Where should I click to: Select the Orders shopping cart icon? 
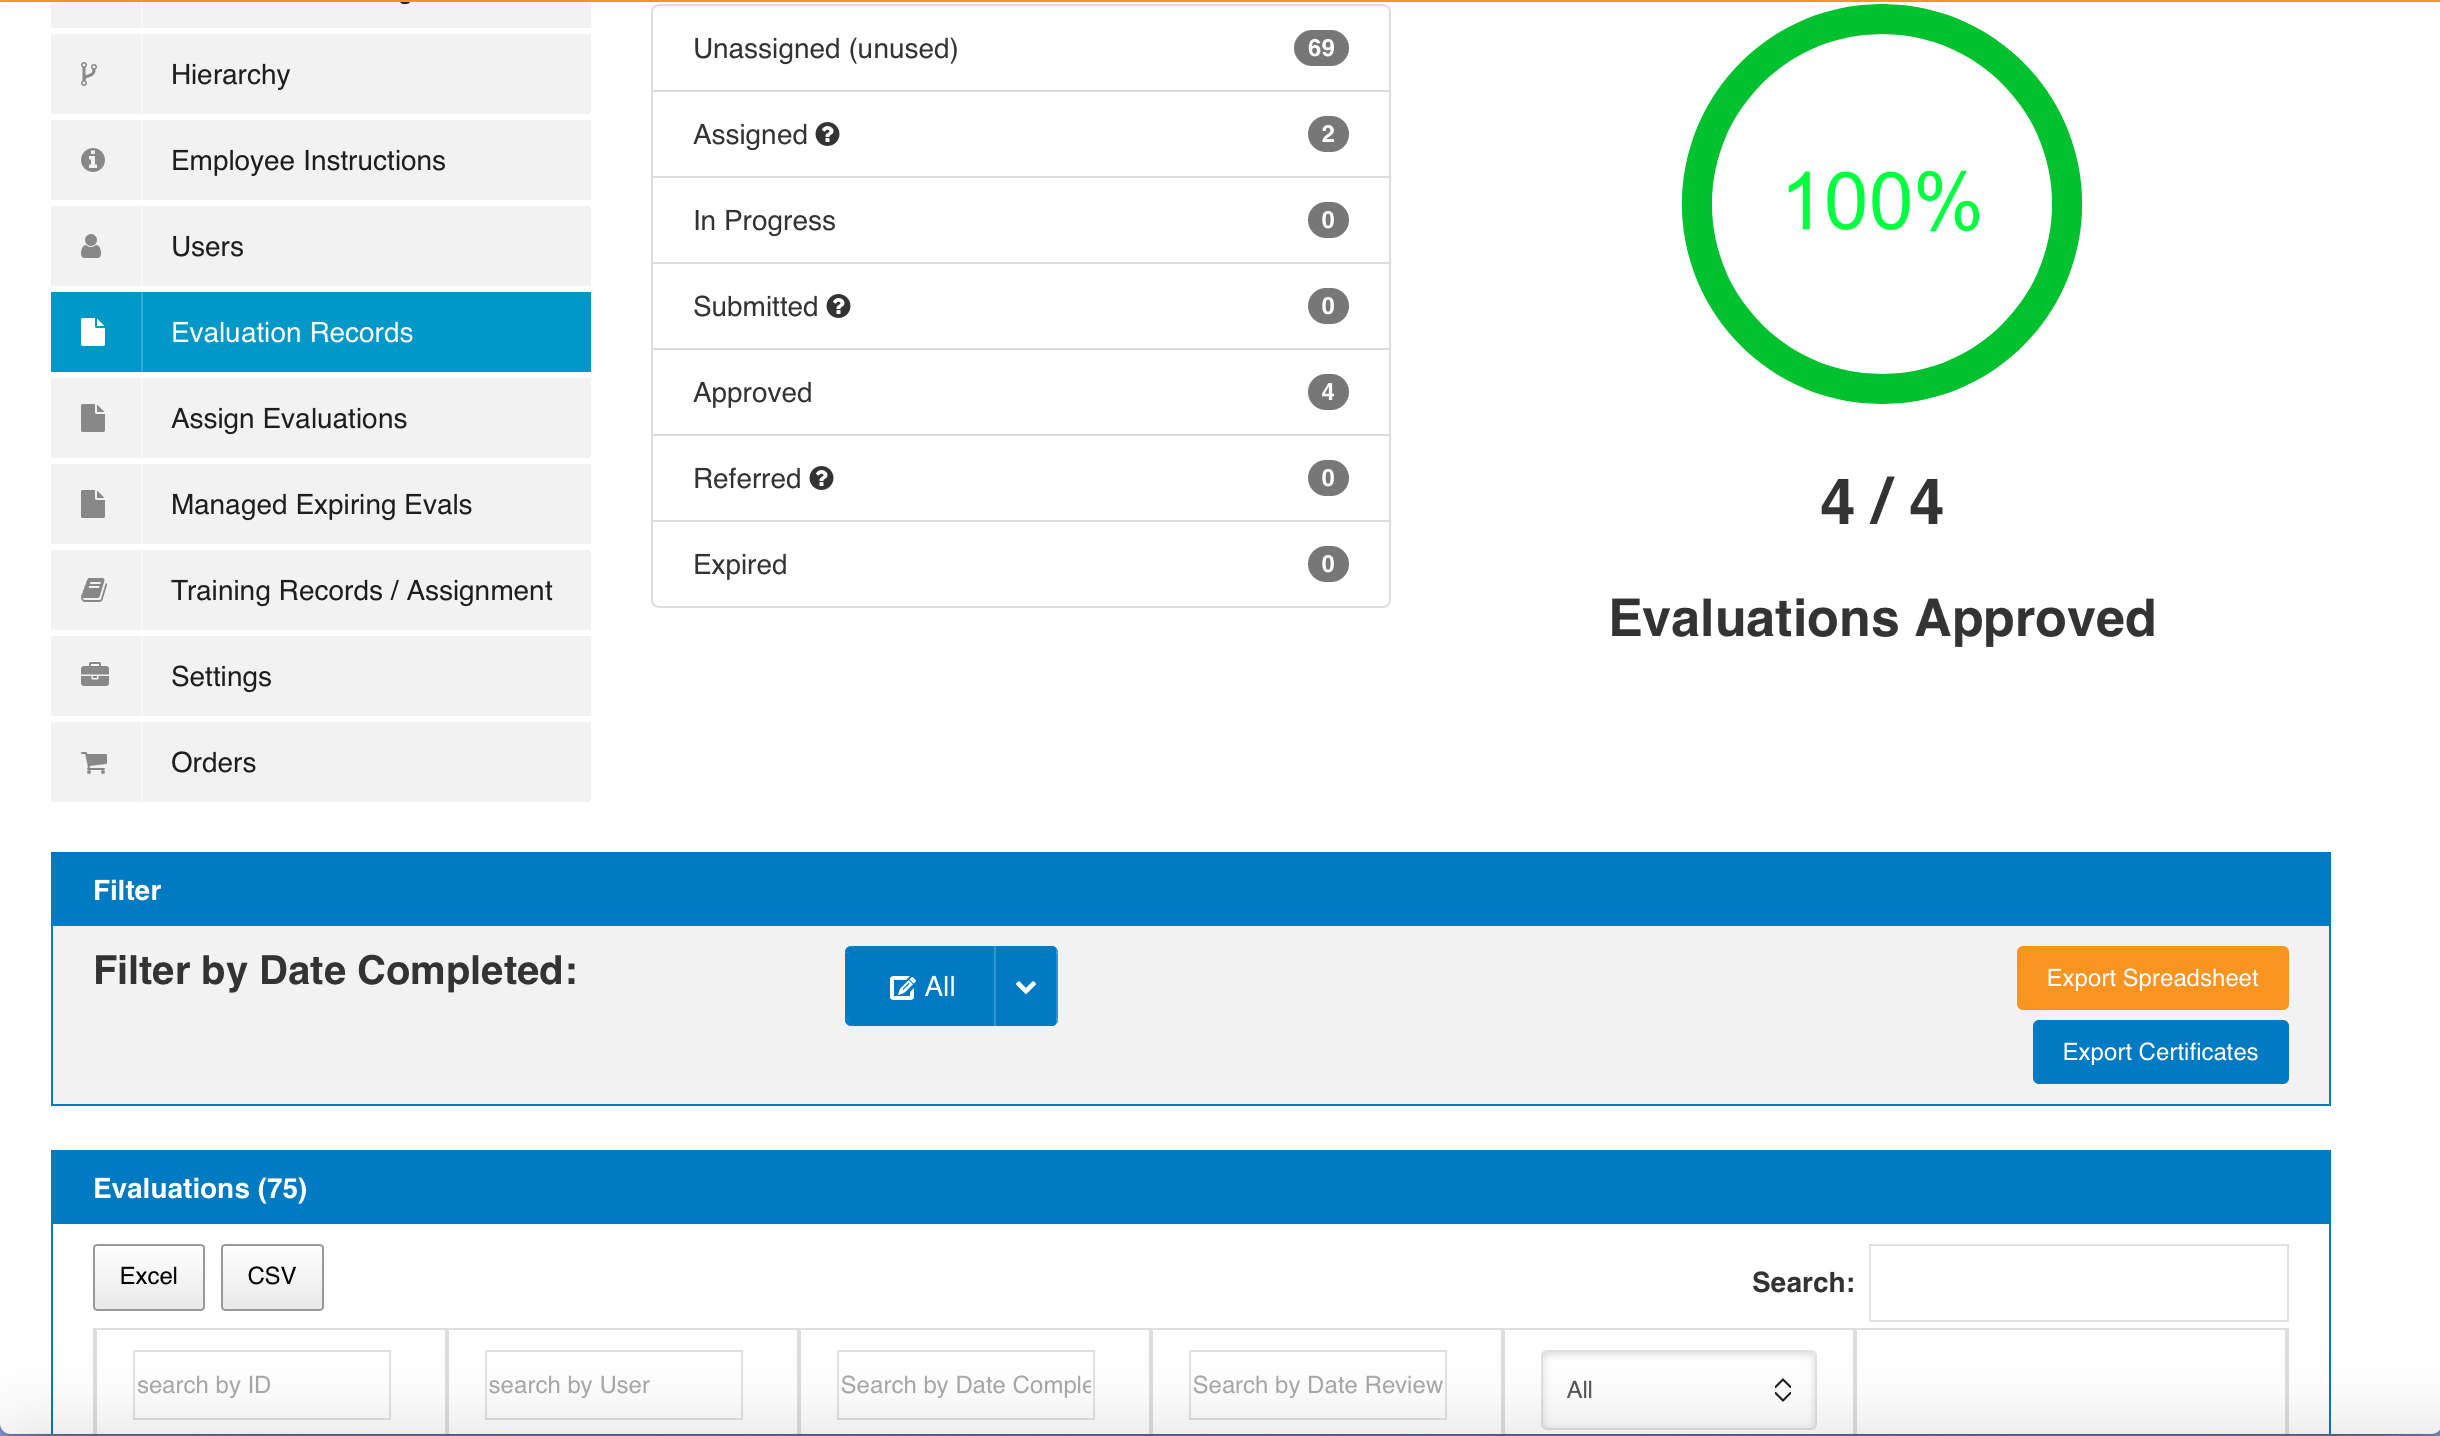click(94, 761)
